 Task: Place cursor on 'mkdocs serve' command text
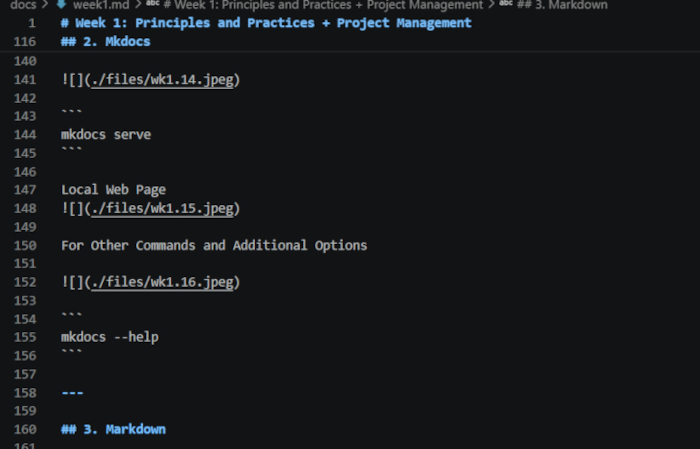point(106,134)
